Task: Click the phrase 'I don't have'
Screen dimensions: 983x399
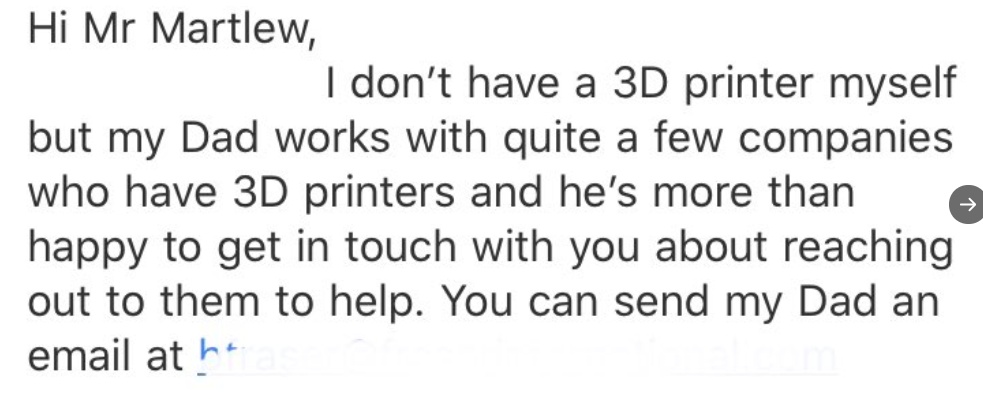Action: [x=441, y=84]
